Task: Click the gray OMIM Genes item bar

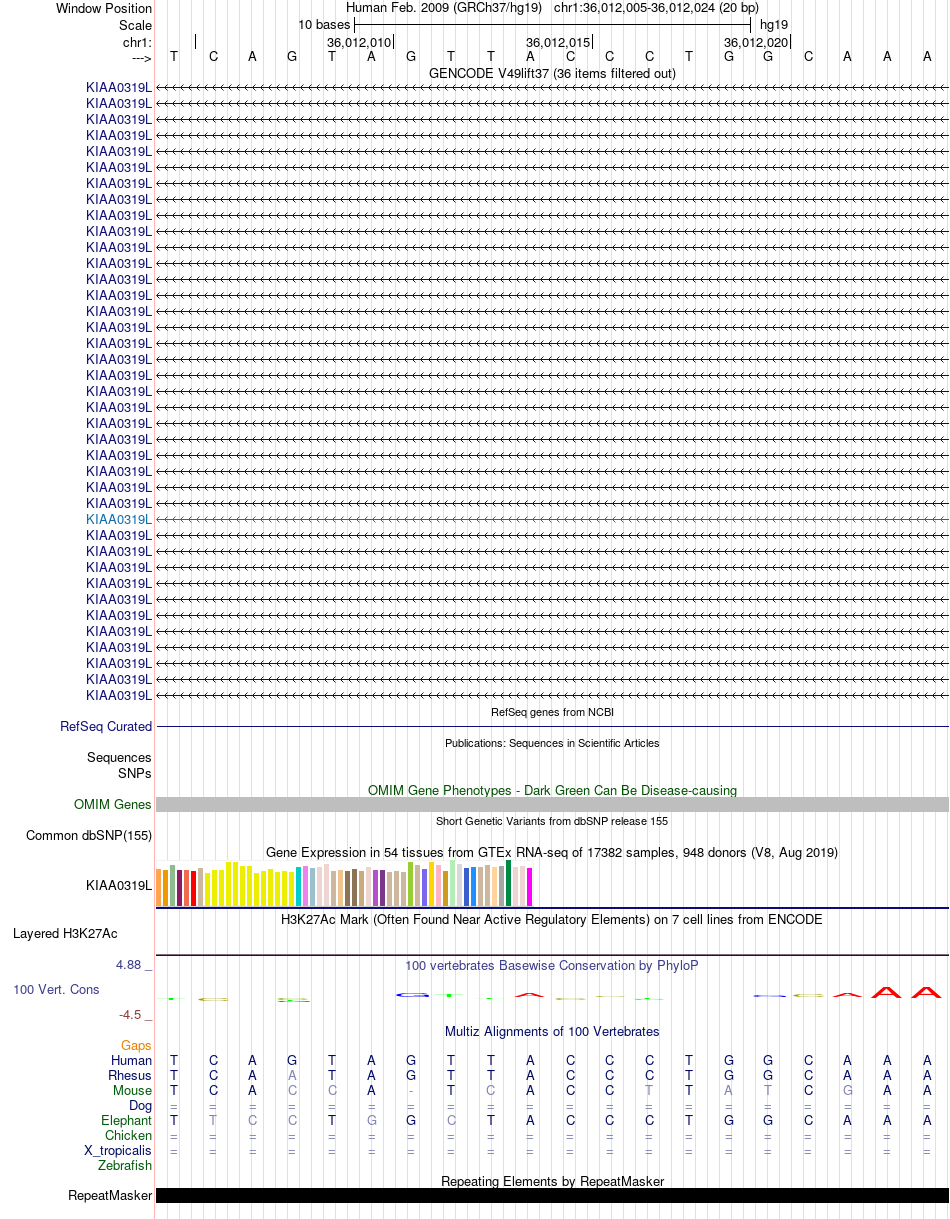Action: coord(552,804)
